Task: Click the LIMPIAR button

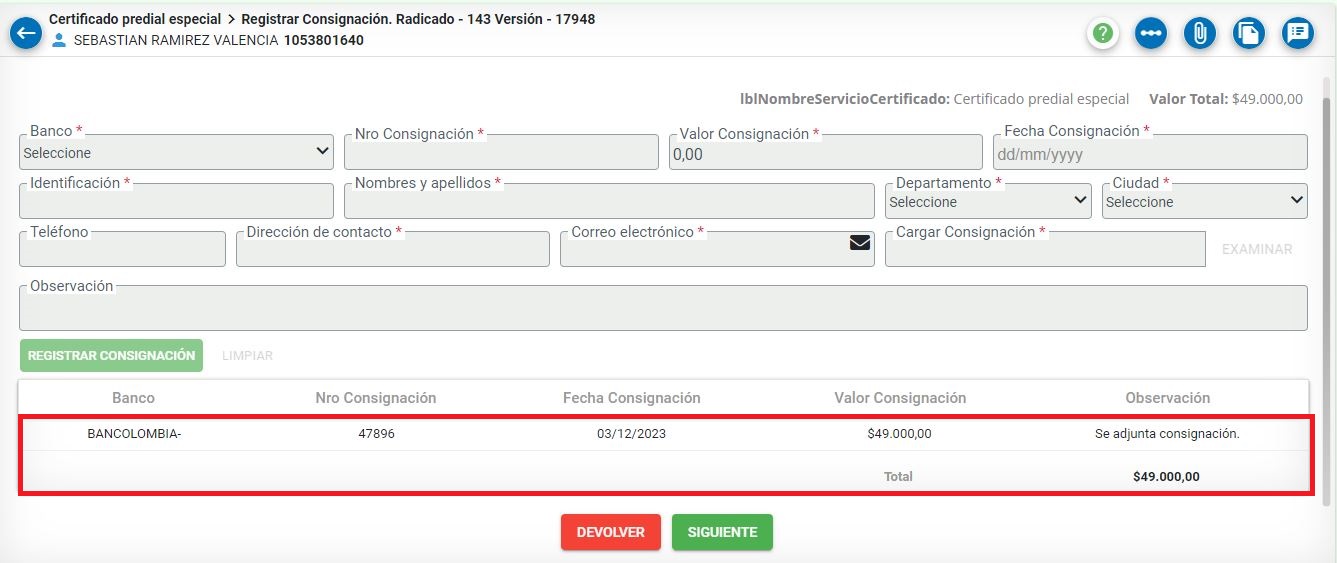Action: pyautogui.click(x=247, y=356)
